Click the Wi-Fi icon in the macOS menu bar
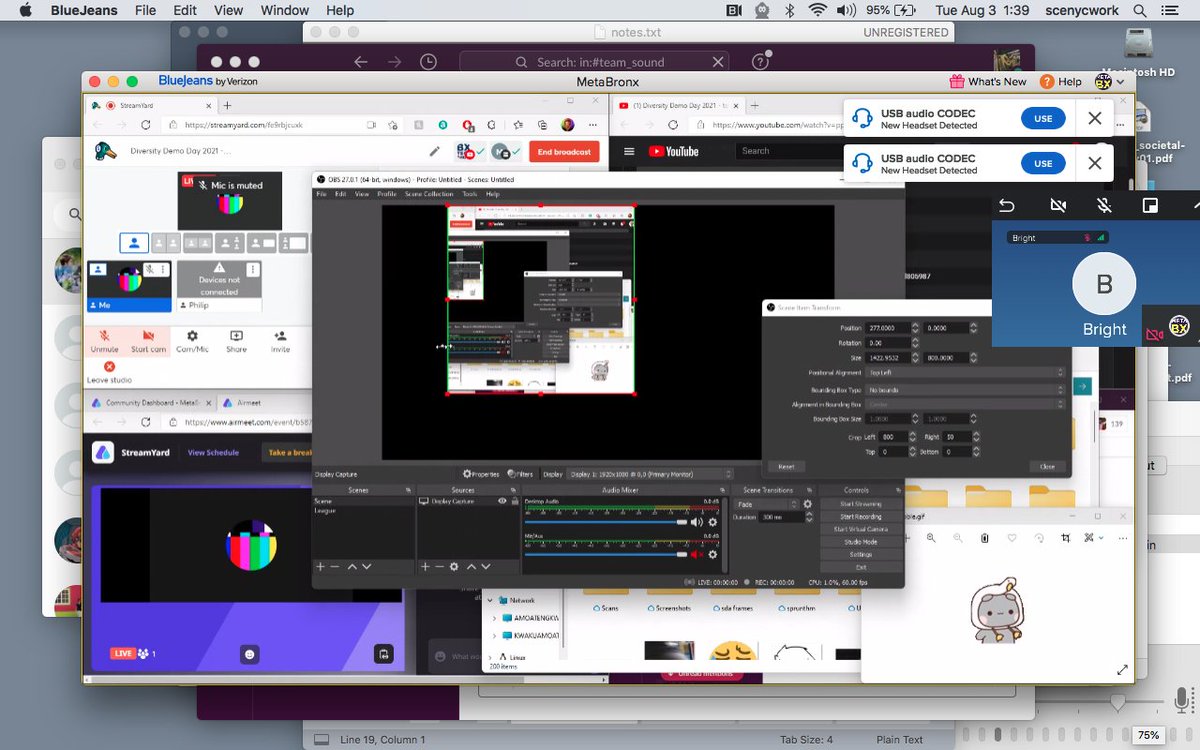The width and height of the screenshot is (1200, 750). [818, 10]
